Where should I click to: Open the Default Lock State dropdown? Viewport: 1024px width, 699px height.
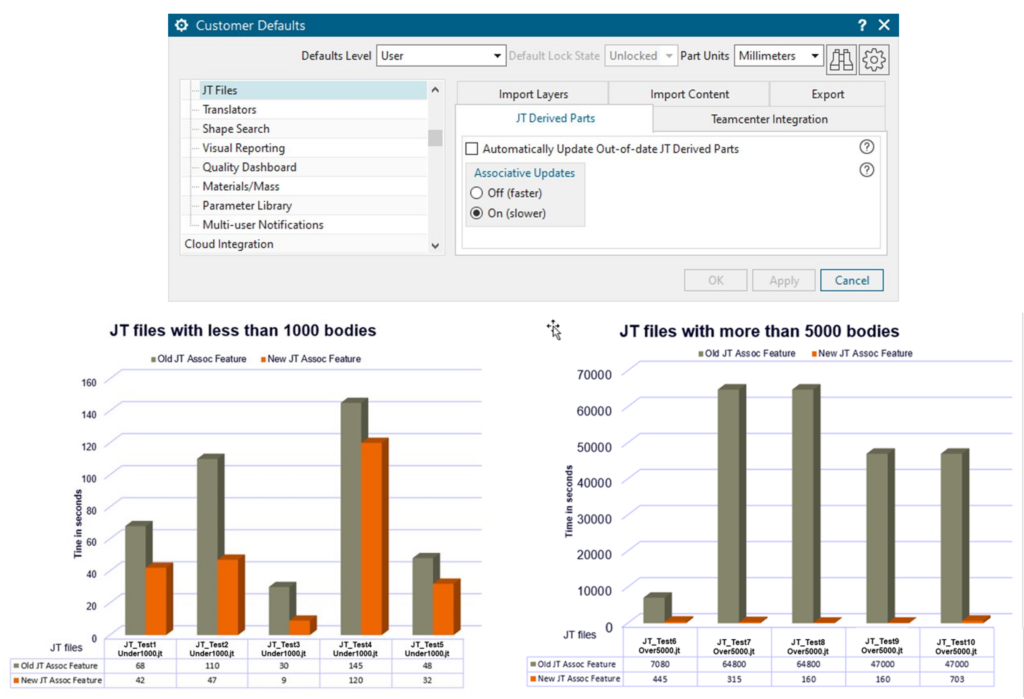641,56
